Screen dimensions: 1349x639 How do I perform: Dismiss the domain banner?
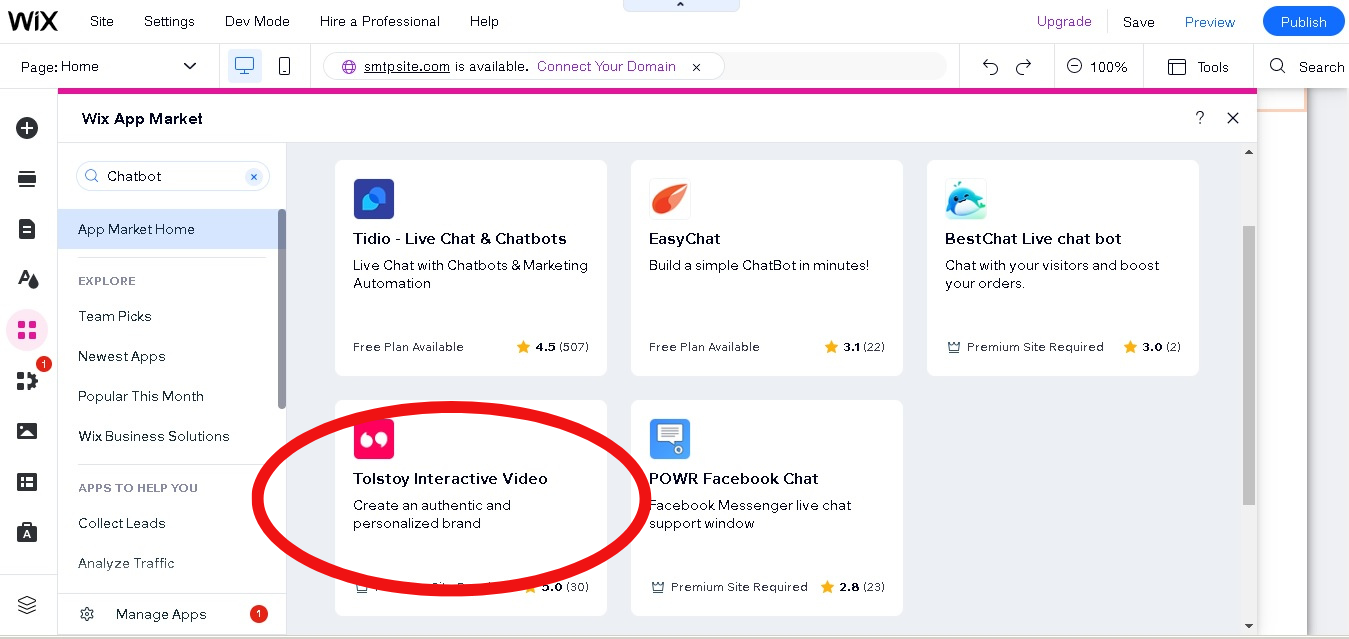[x=696, y=67]
